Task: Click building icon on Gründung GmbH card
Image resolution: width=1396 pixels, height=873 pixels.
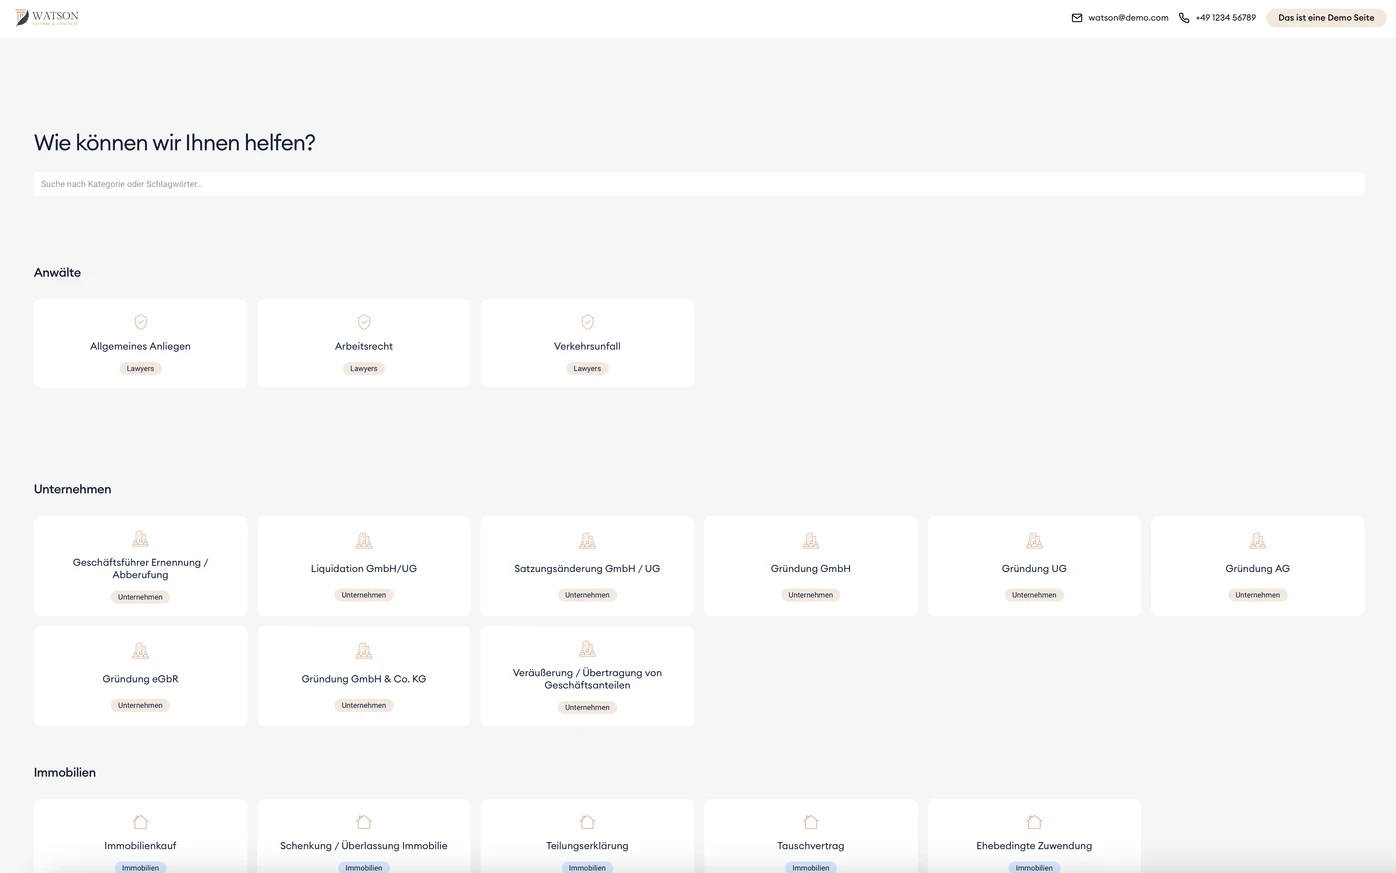Action: click(x=811, y=541)
